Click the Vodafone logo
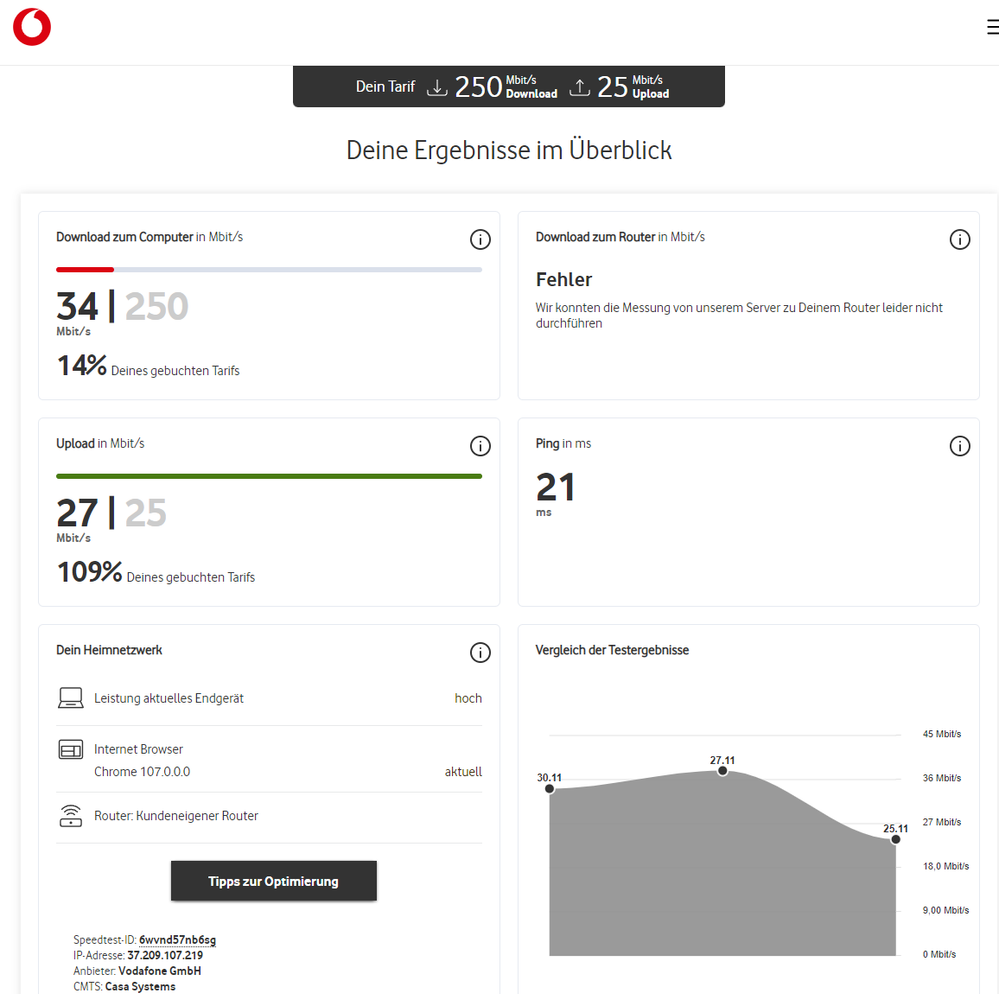 pos(32,27)
